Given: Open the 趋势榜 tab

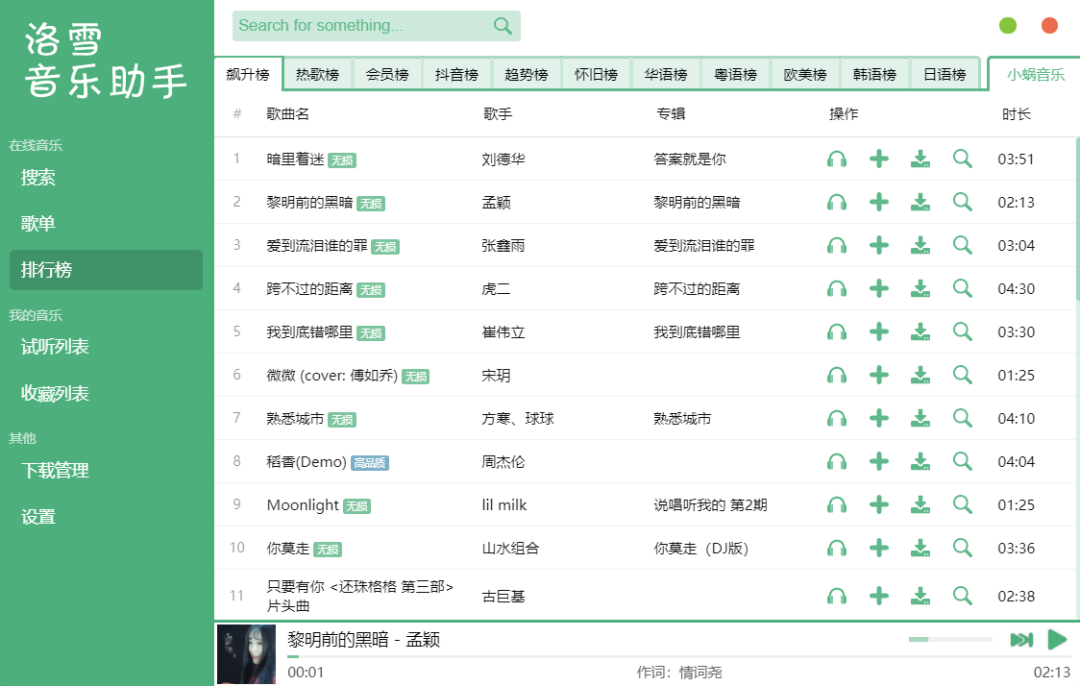Looking at the screenshot, I should tap(526, 74).
